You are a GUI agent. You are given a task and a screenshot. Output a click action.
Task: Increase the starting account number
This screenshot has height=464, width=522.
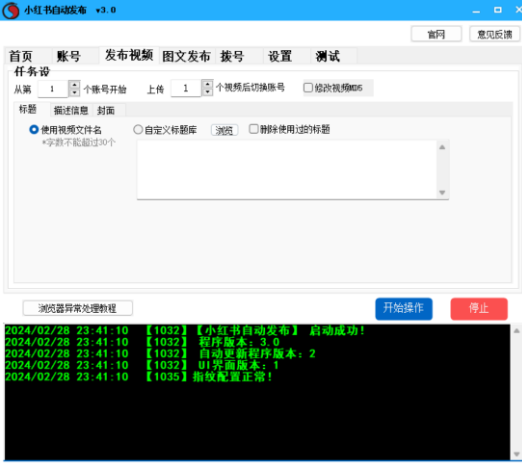coord(75,85)
